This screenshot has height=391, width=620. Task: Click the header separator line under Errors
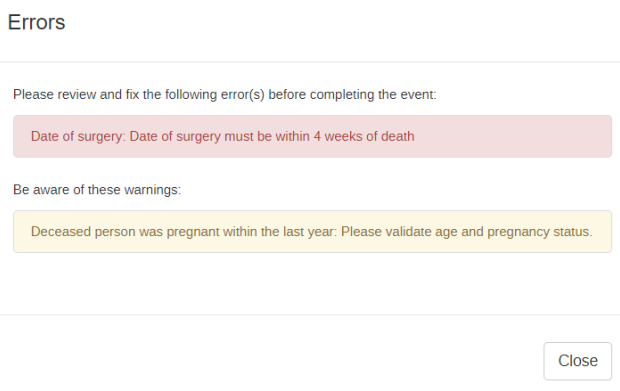pyautogui.click(x=310, y=62)
